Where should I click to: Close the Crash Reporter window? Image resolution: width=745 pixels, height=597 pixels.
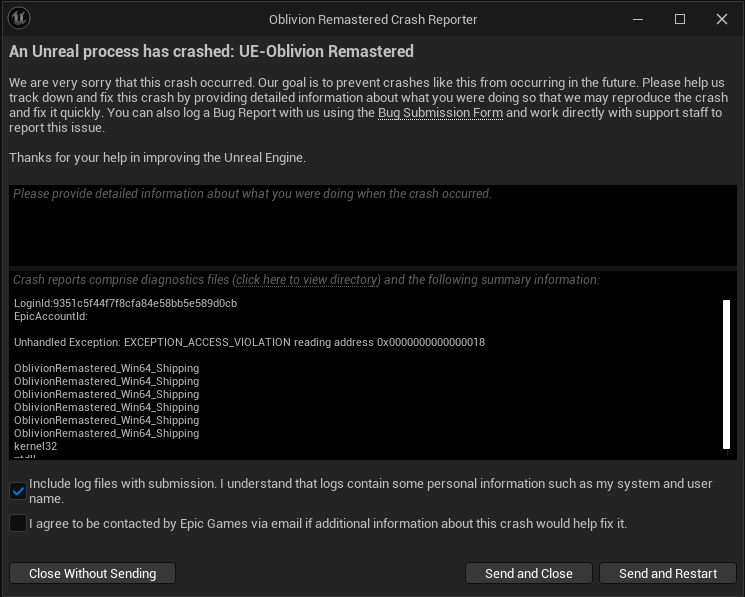(722, 19)
